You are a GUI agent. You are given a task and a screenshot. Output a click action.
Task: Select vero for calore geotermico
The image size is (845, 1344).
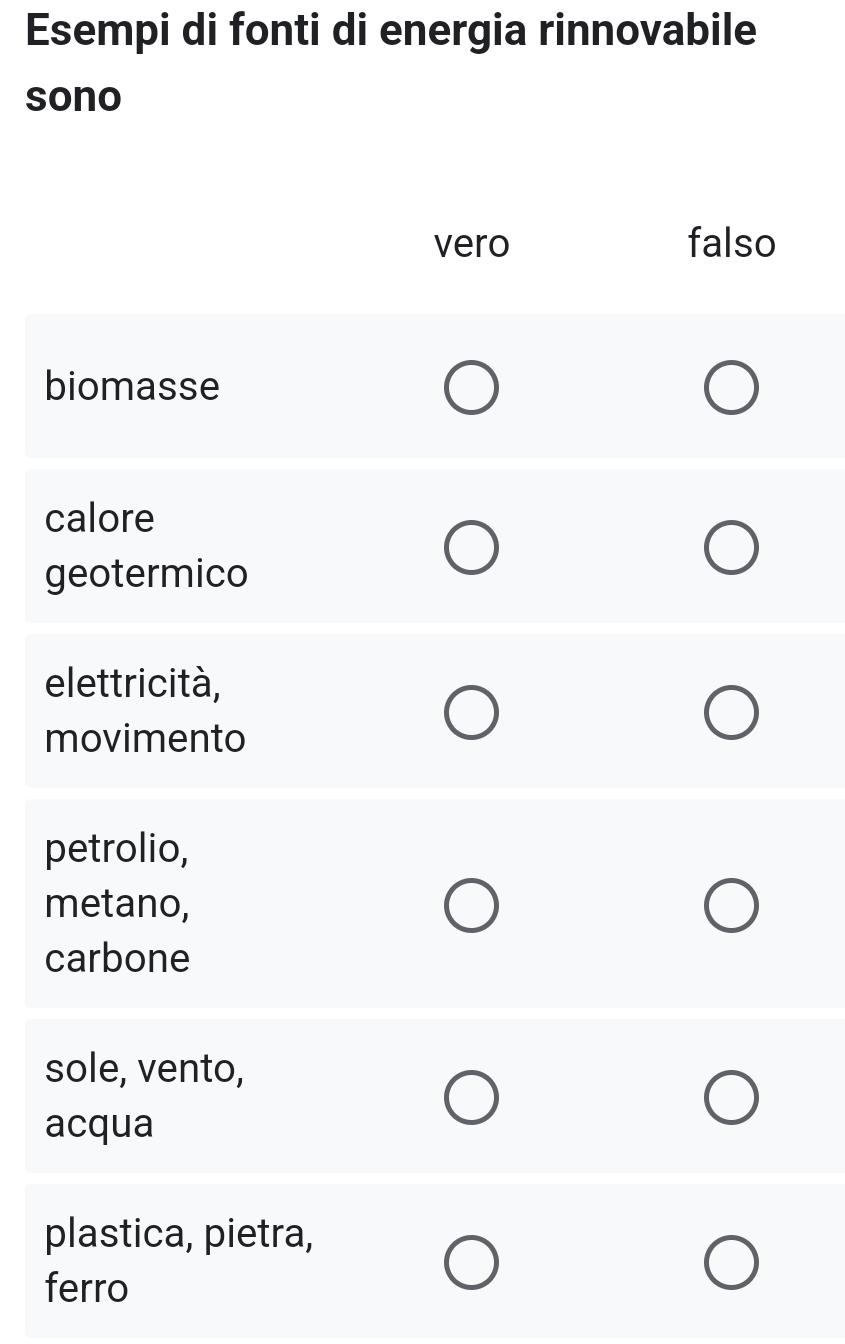[471, 548]
